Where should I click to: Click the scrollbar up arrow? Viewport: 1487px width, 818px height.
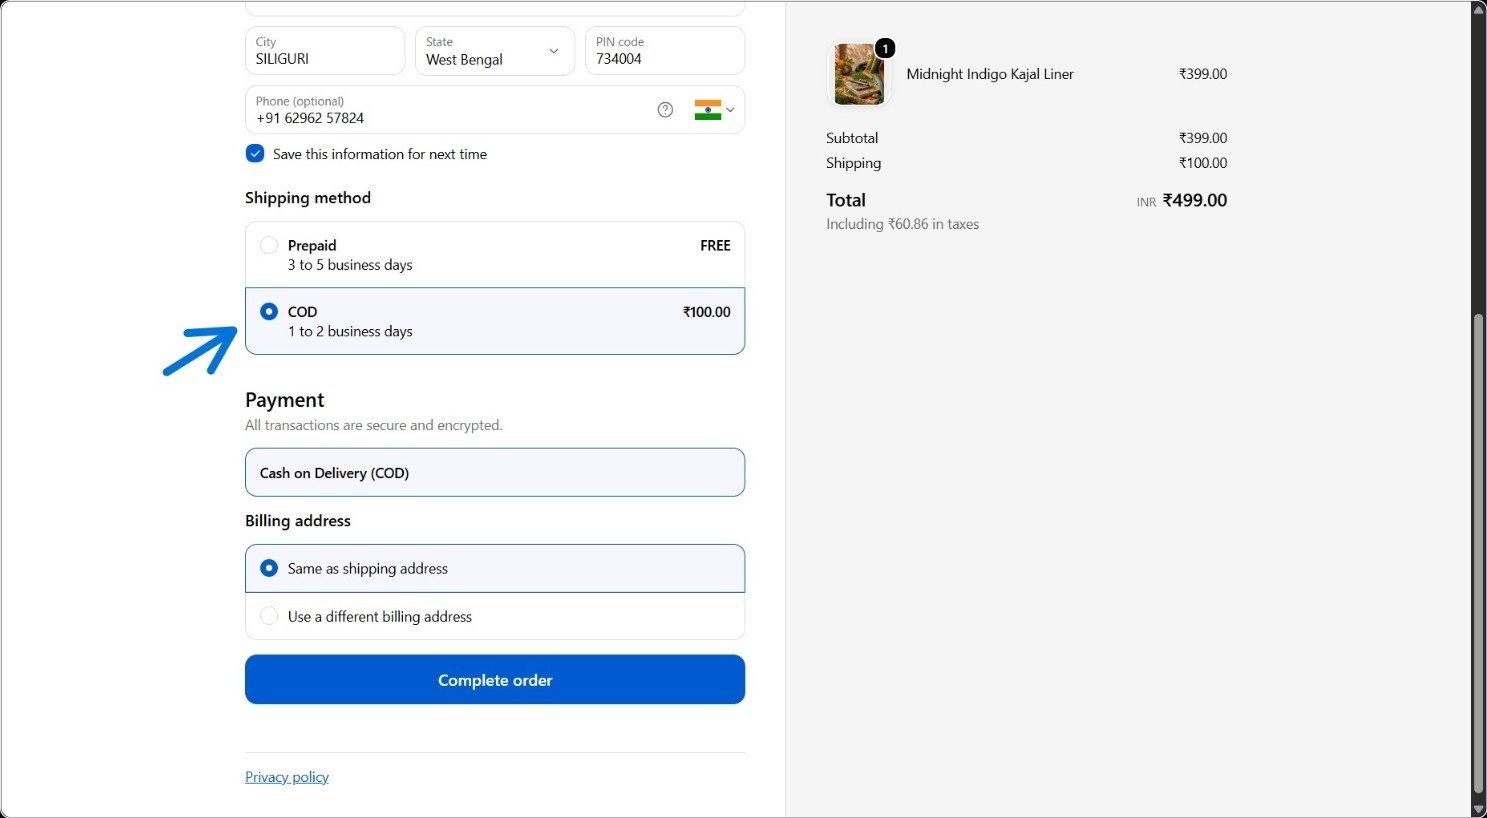click(1479, 9)
